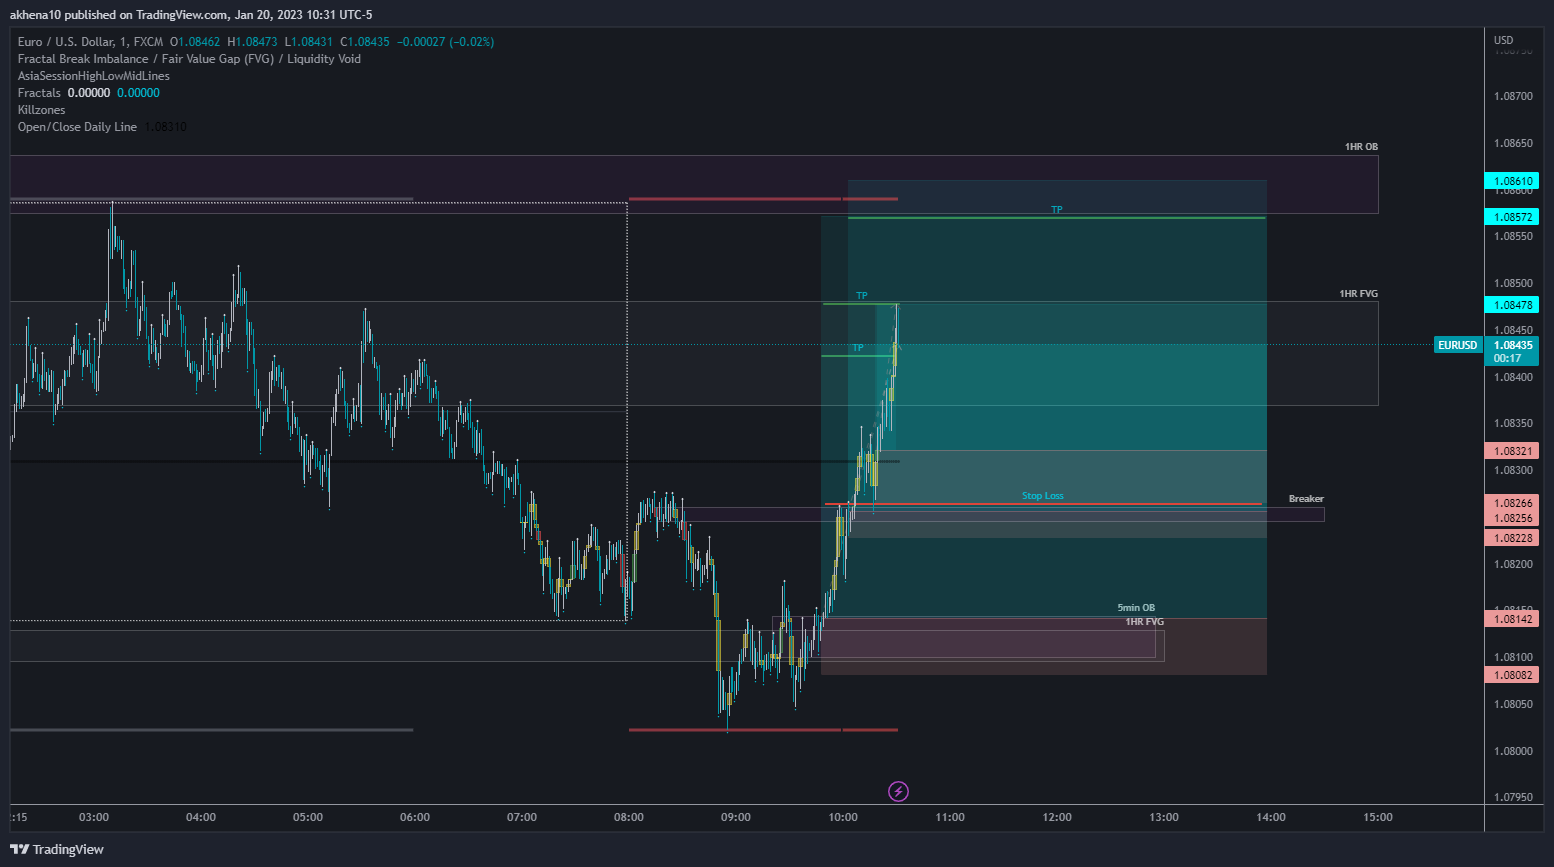Select the EURUSD symbol tag on price axis
The image size is (1554, 867).
[x=1458, y=345]
